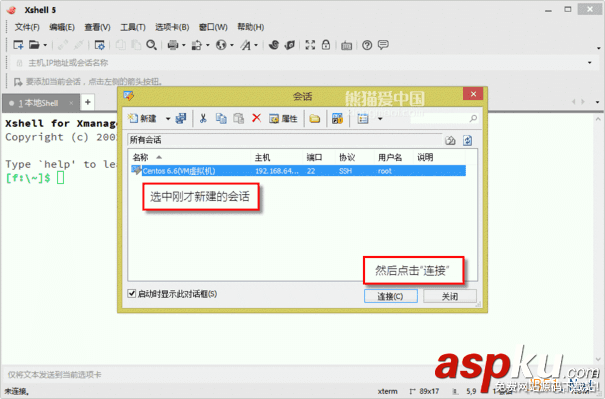Click the tab list dropdown arrow at far right
Screen dimensions: 605x399
[597, 102]
